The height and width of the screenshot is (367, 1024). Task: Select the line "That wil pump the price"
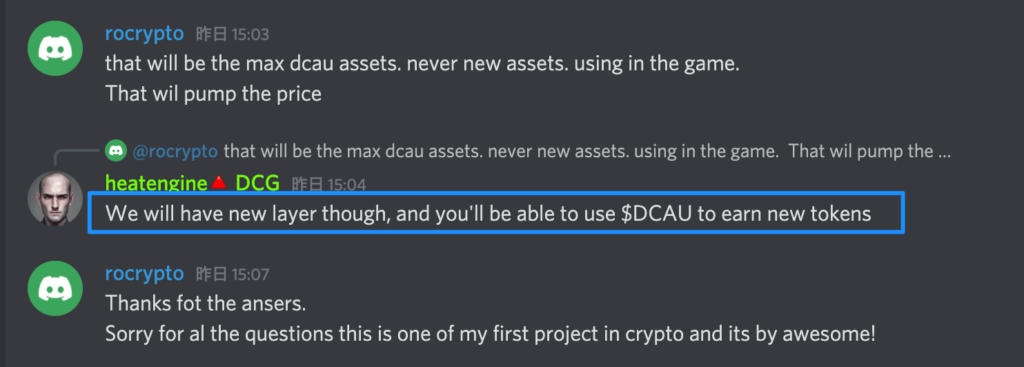214,93
